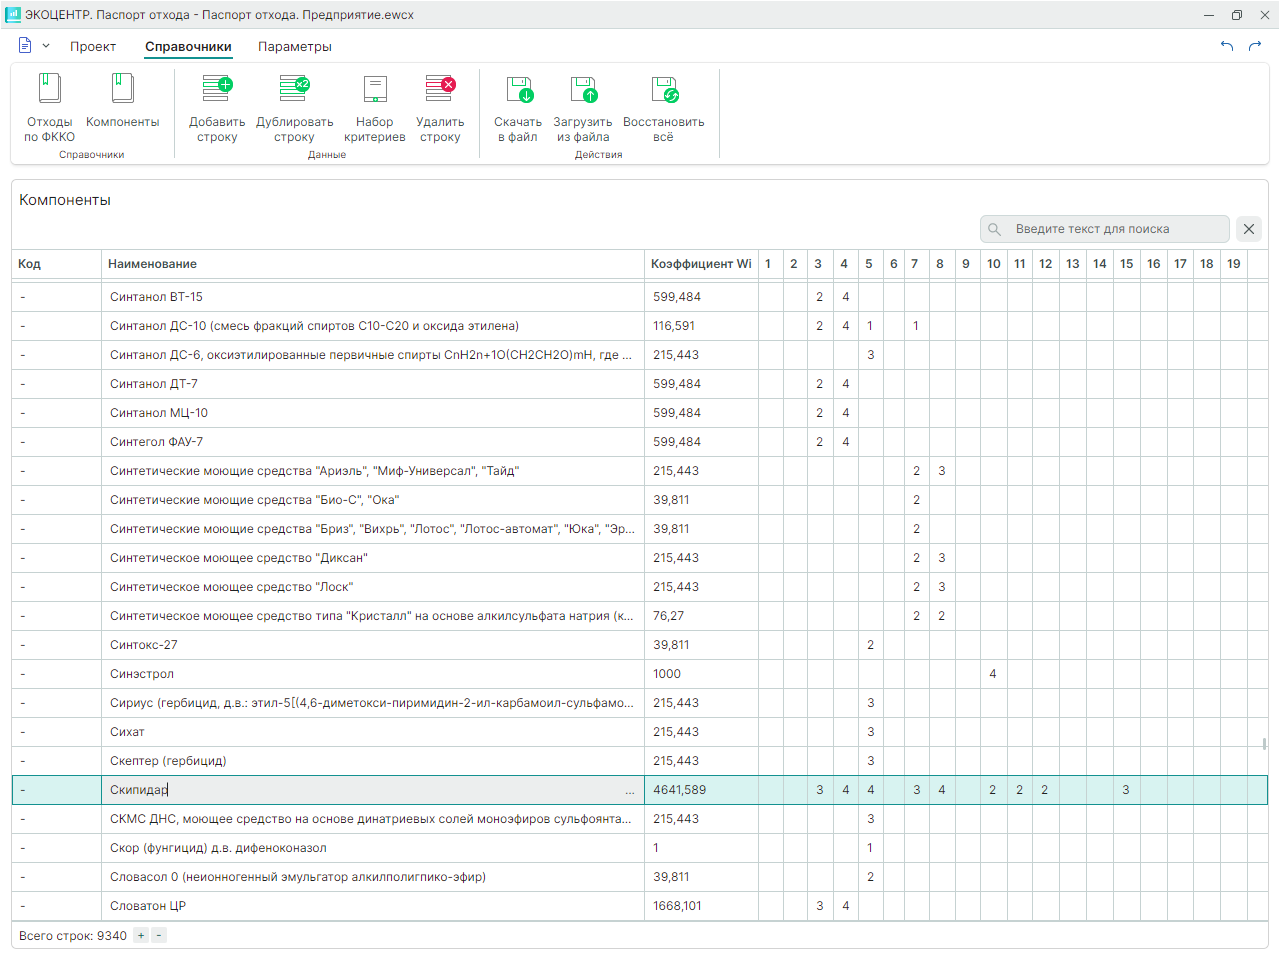Clear the search with the X button

pos(1249,229)
